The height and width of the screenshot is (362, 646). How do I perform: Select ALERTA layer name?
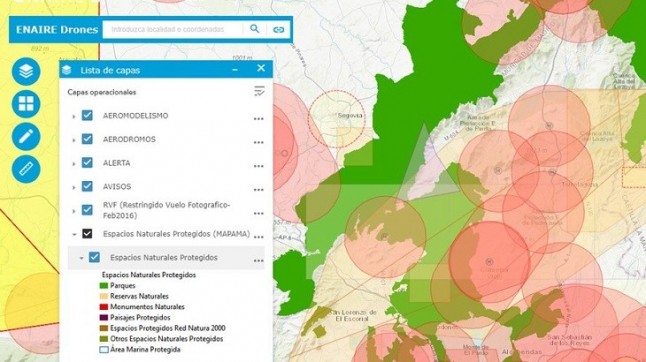coord(117,163)
